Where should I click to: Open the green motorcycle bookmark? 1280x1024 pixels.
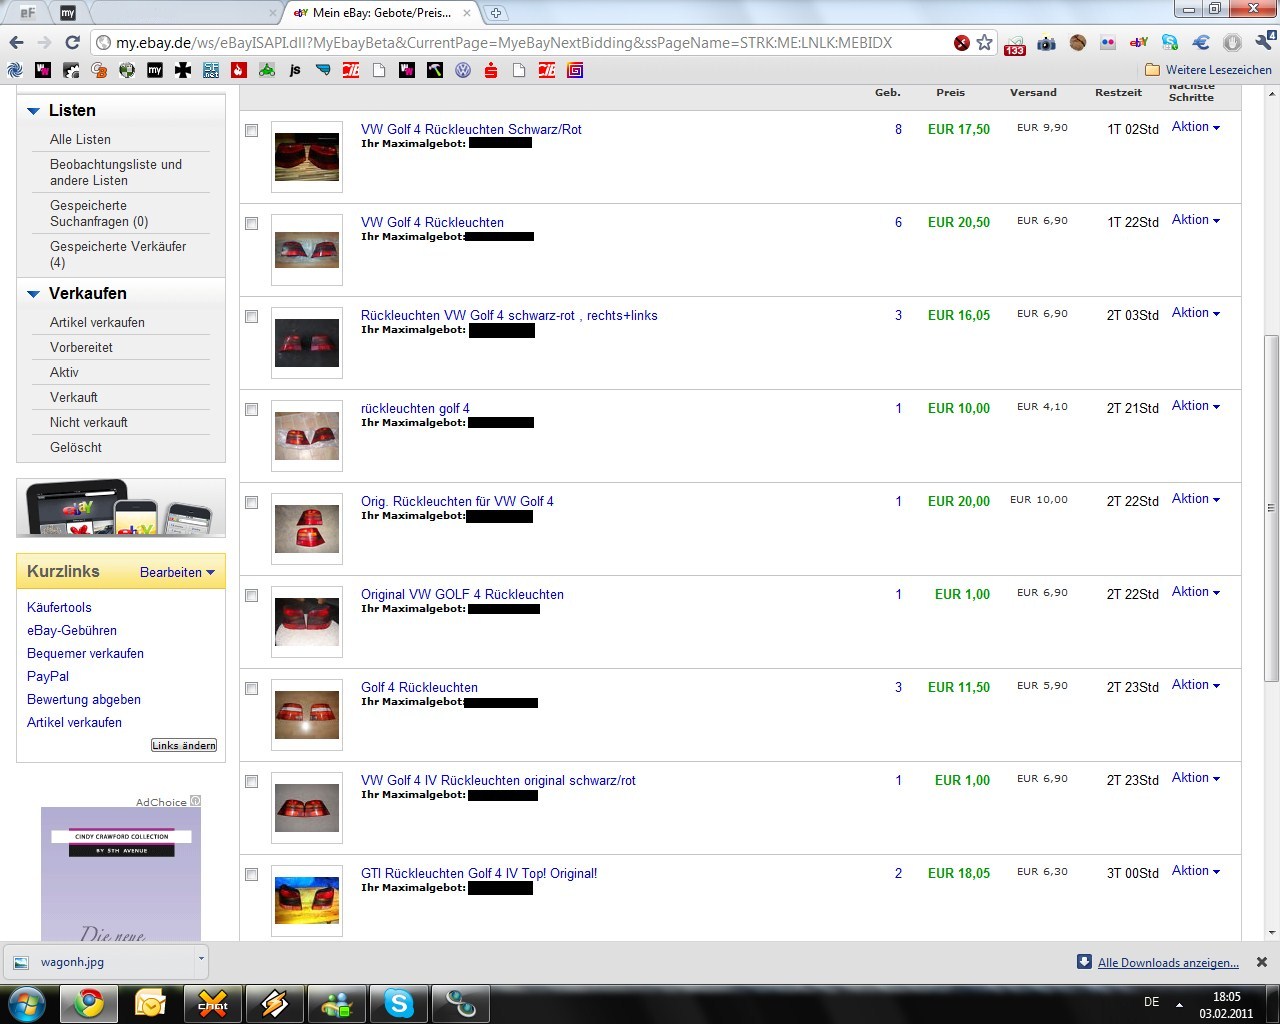(267, 70)
